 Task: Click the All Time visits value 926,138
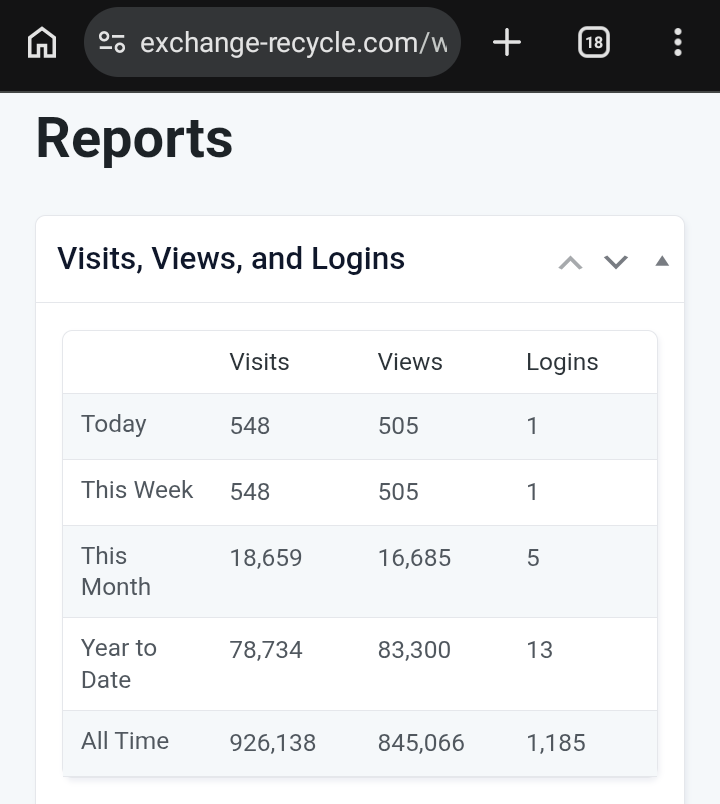click(273, 743)
